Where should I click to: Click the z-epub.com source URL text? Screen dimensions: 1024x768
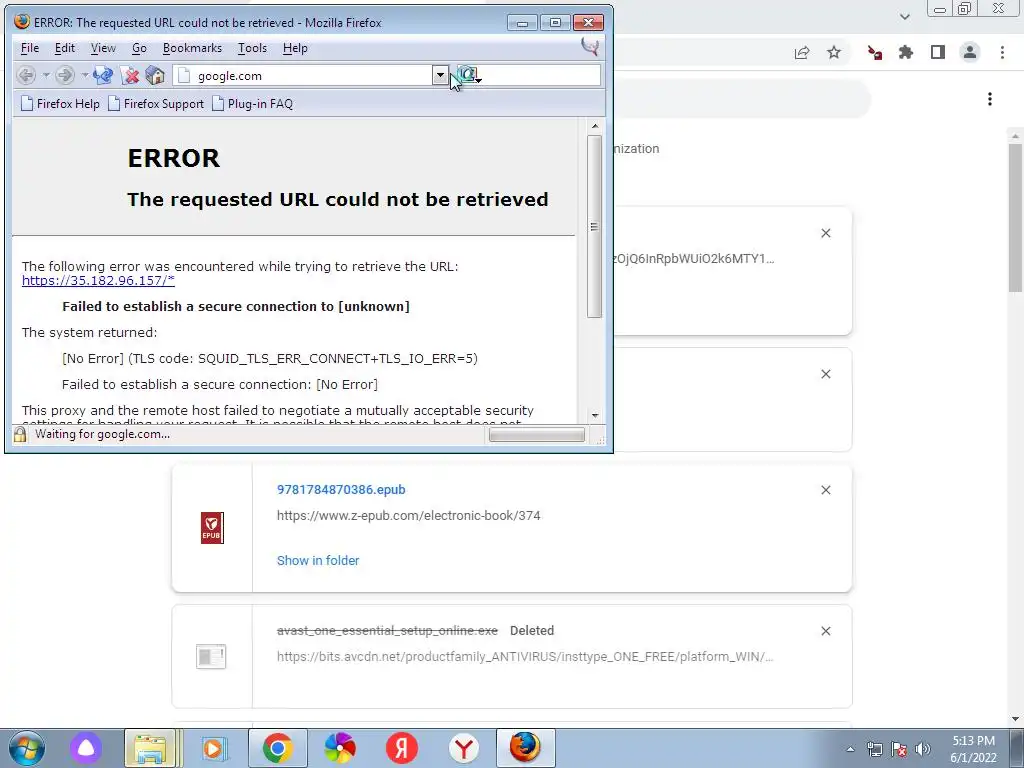click(x=408, y=515)
